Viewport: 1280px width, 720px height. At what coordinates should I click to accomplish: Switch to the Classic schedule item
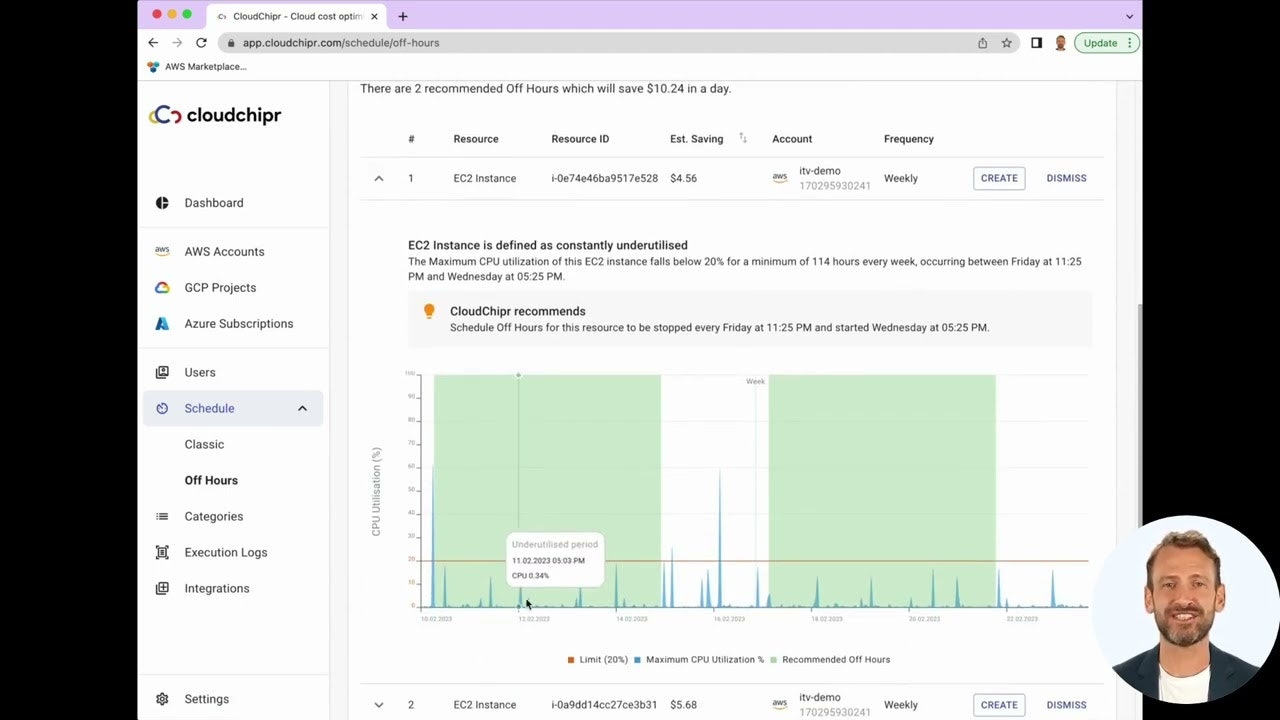click(204, 444)
